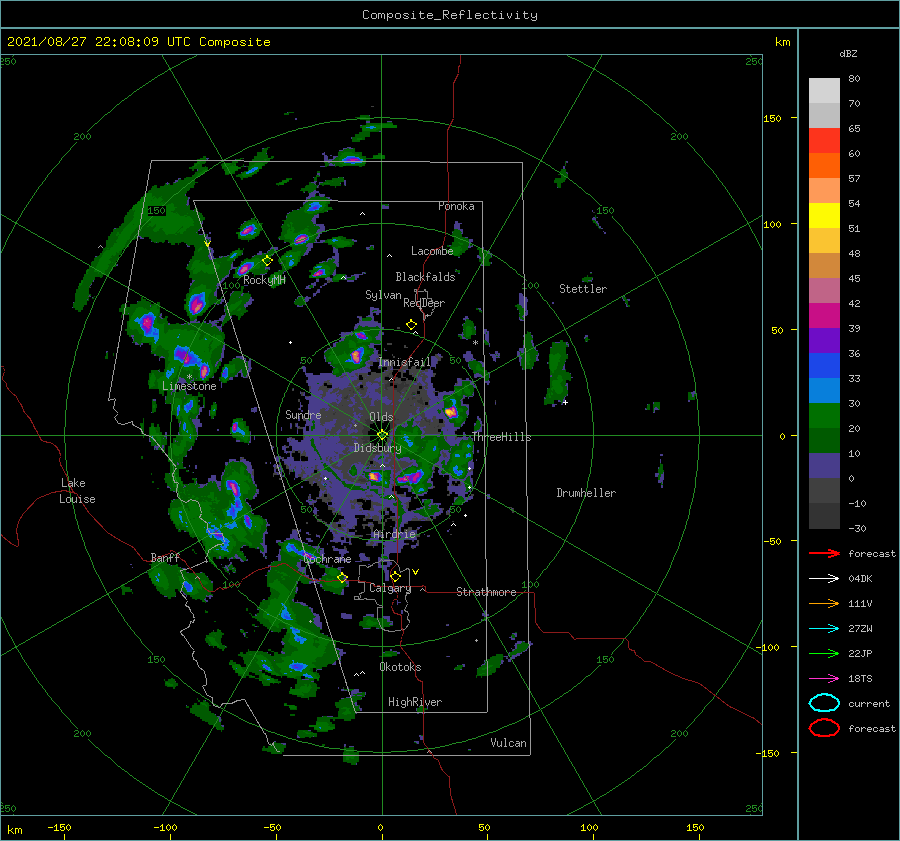Image resolution: width=900 pixels, height=841 pixels.
Task: Click the yellow diamond marker below Cochrane
Action: click(x=342, y=578)
